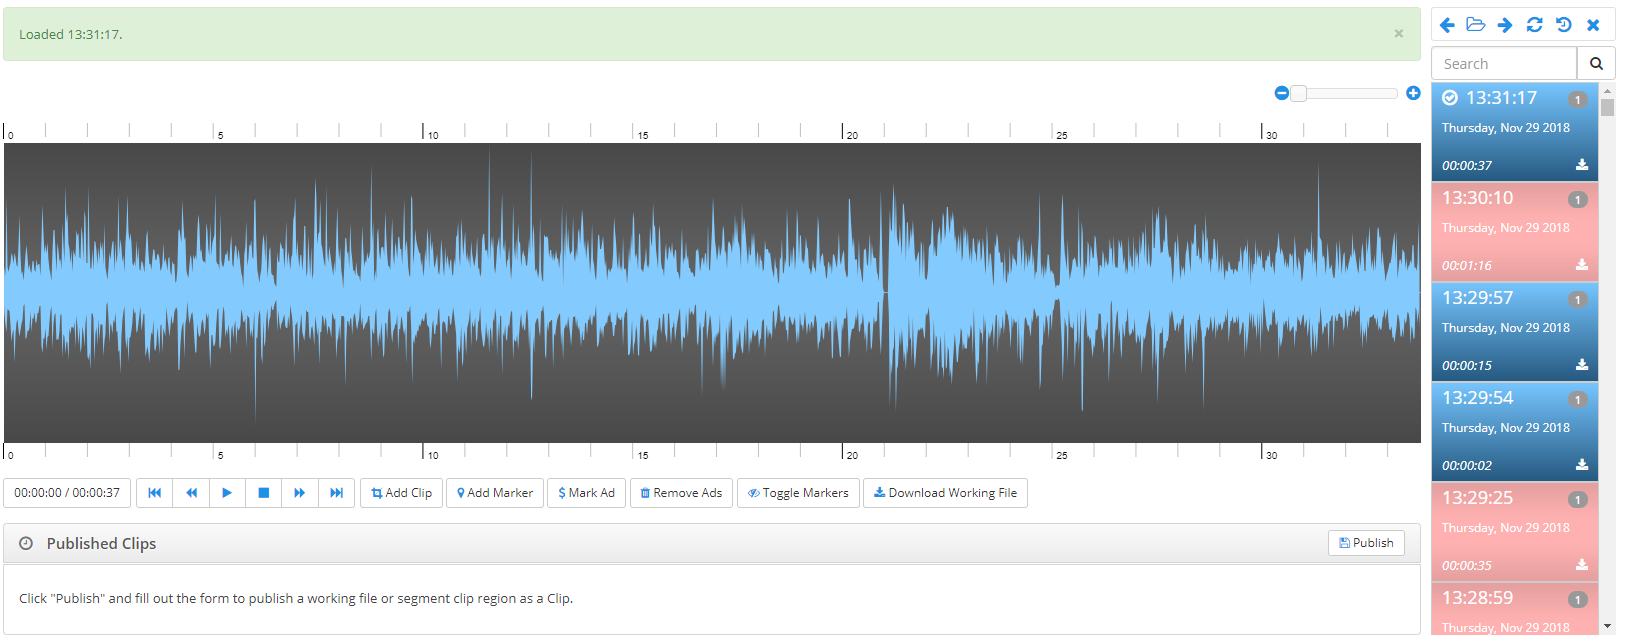Viewport: 1625px width, 641px height.
Task: Click the history/revert icon
Action: coord(1564,25)
